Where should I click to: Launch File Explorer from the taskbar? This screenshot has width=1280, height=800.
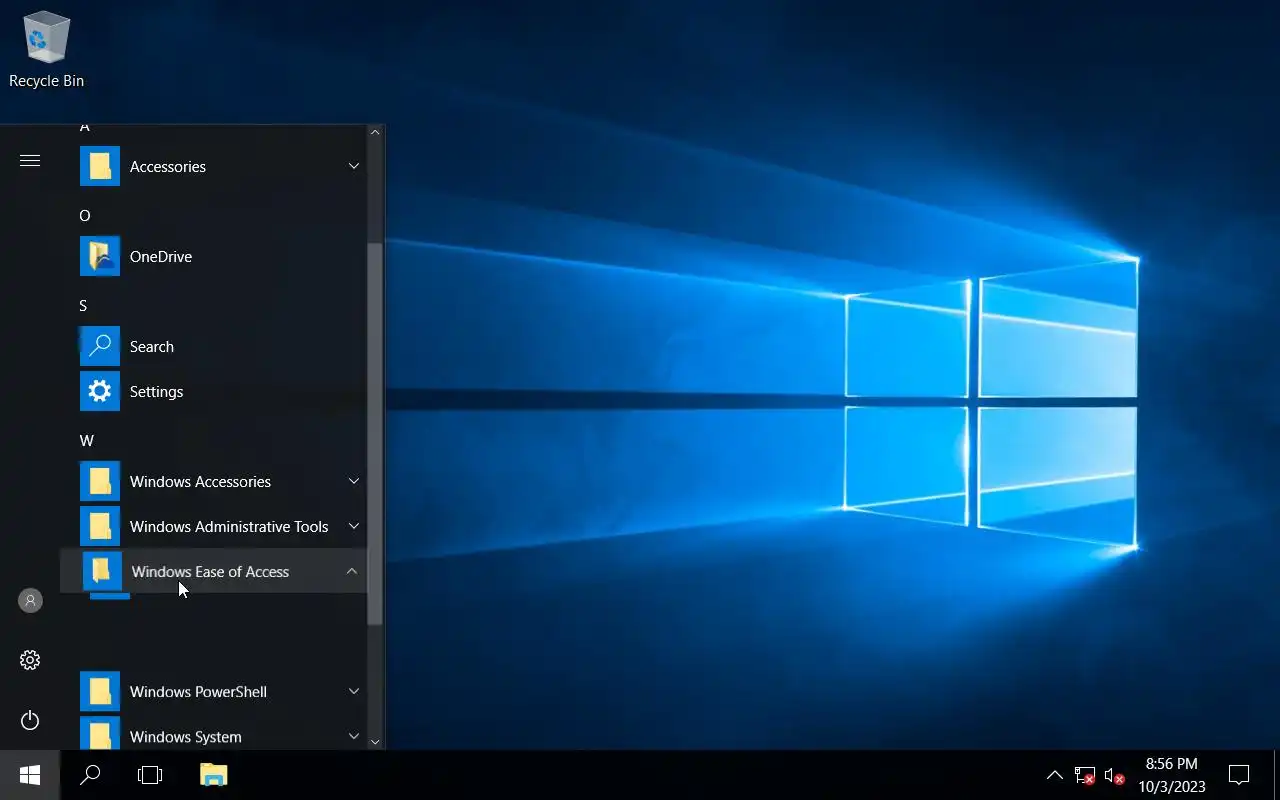[213, 775]
